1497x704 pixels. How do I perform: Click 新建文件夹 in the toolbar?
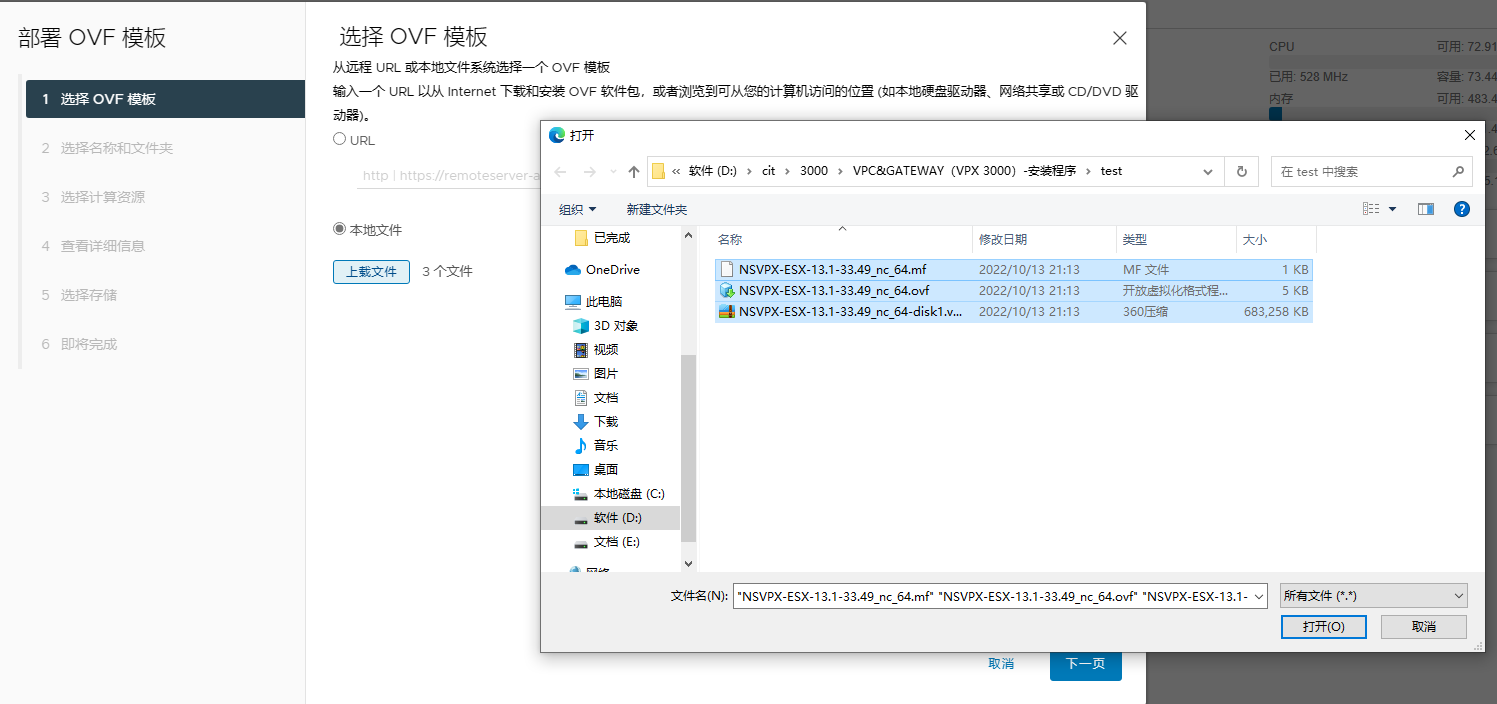click(x=656, y=210)
